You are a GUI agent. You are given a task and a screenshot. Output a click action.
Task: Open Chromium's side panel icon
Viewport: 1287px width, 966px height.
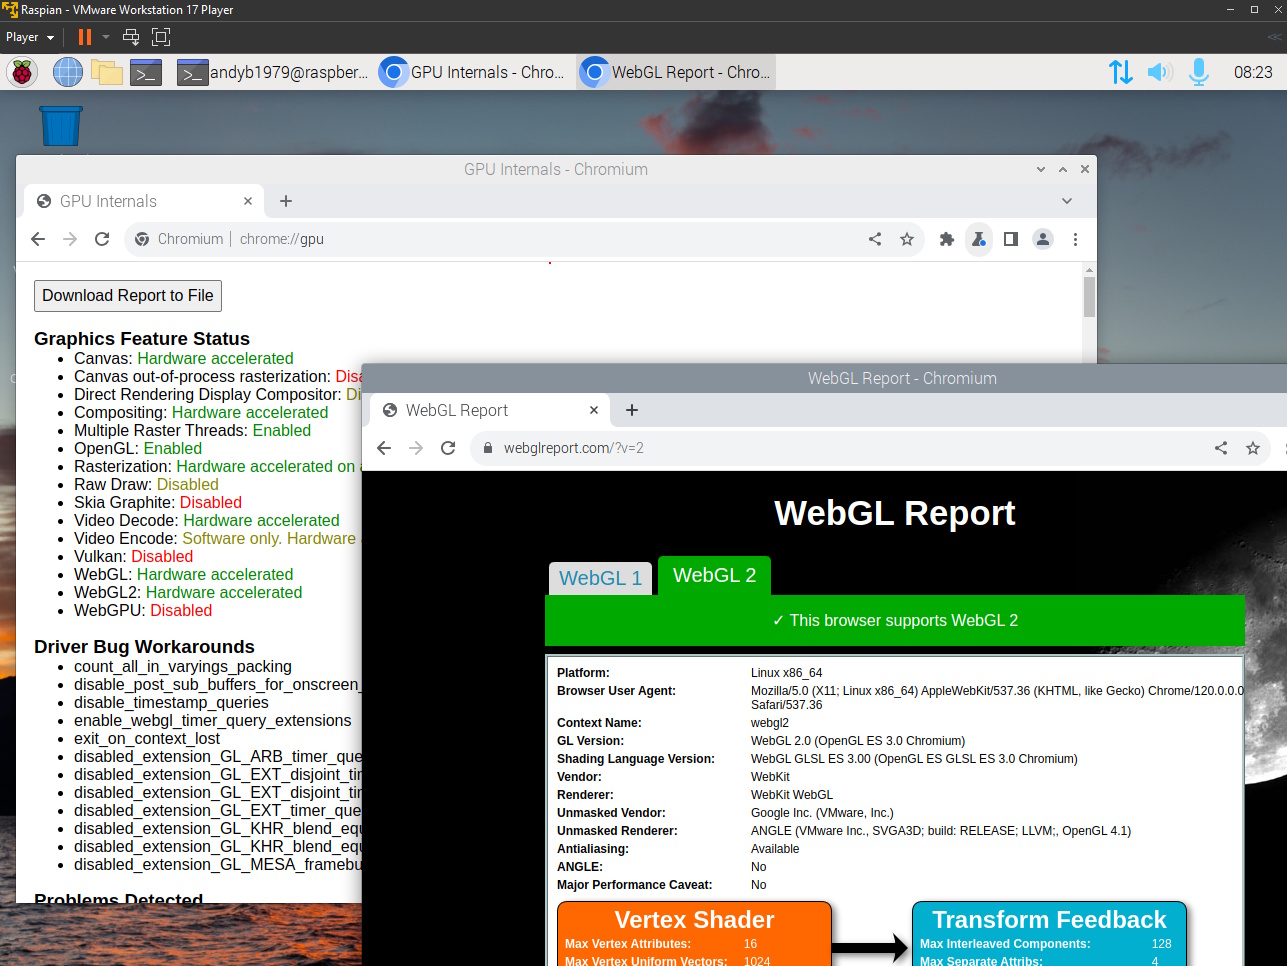[x=1010, y=239]
